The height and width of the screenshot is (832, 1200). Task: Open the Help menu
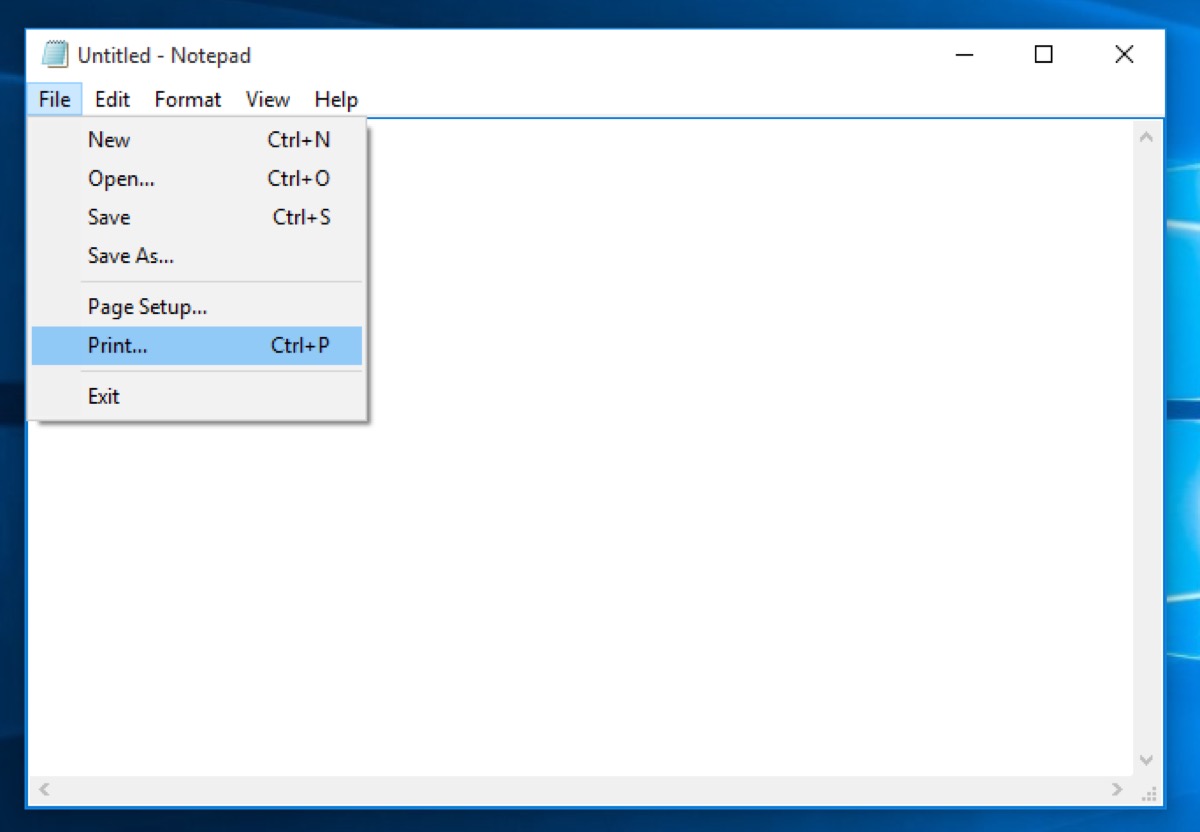[x=335, y=99]
